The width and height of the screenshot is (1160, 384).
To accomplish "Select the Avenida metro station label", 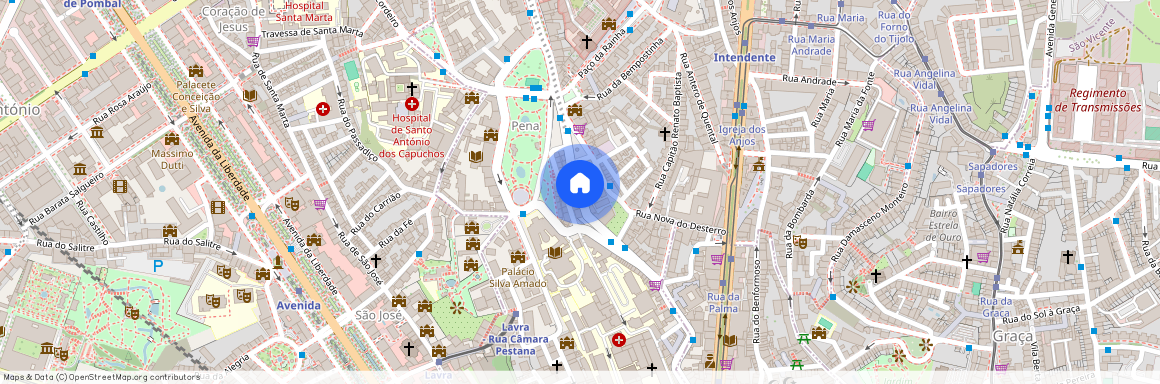I will 298,305.
